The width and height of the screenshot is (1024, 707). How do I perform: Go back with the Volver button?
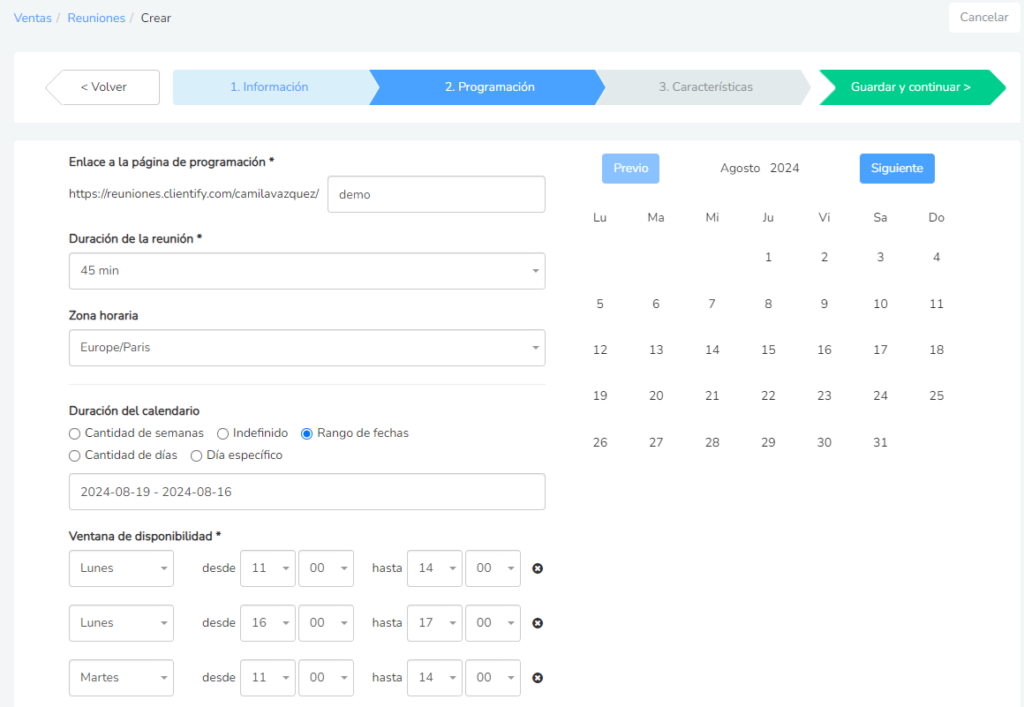point(103,87)
